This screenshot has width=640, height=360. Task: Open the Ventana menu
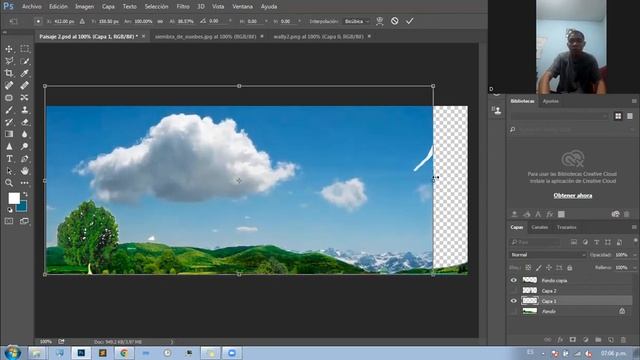(242, 7)
